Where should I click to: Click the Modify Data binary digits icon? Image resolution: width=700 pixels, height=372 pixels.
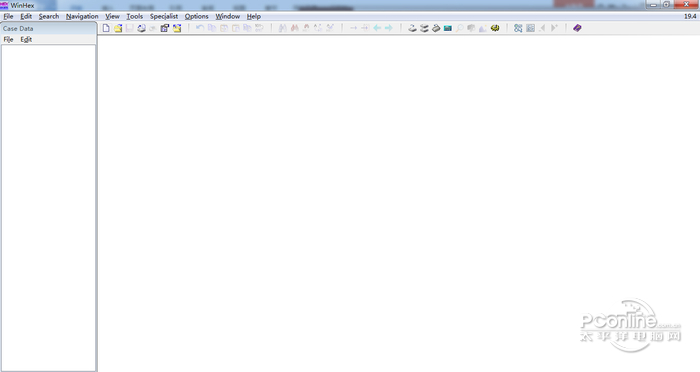click(x=259, y=28)
